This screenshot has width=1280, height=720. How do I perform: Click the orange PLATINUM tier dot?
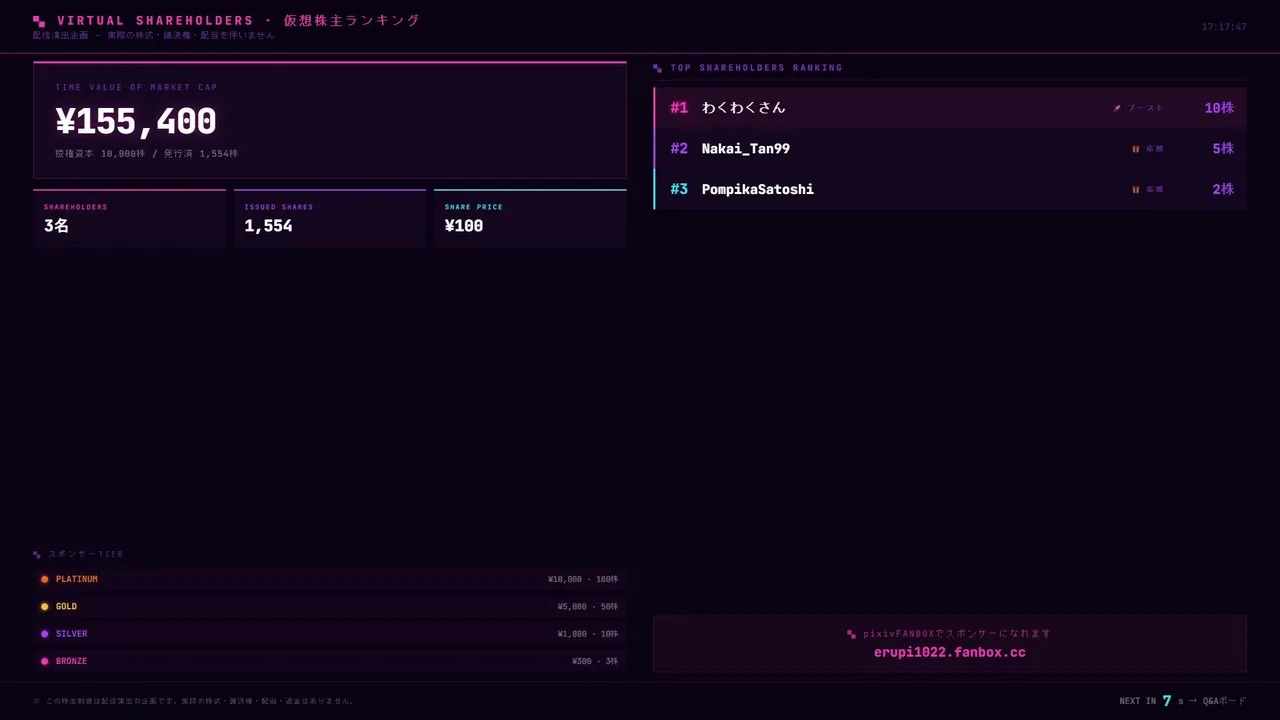pos(44,579)
